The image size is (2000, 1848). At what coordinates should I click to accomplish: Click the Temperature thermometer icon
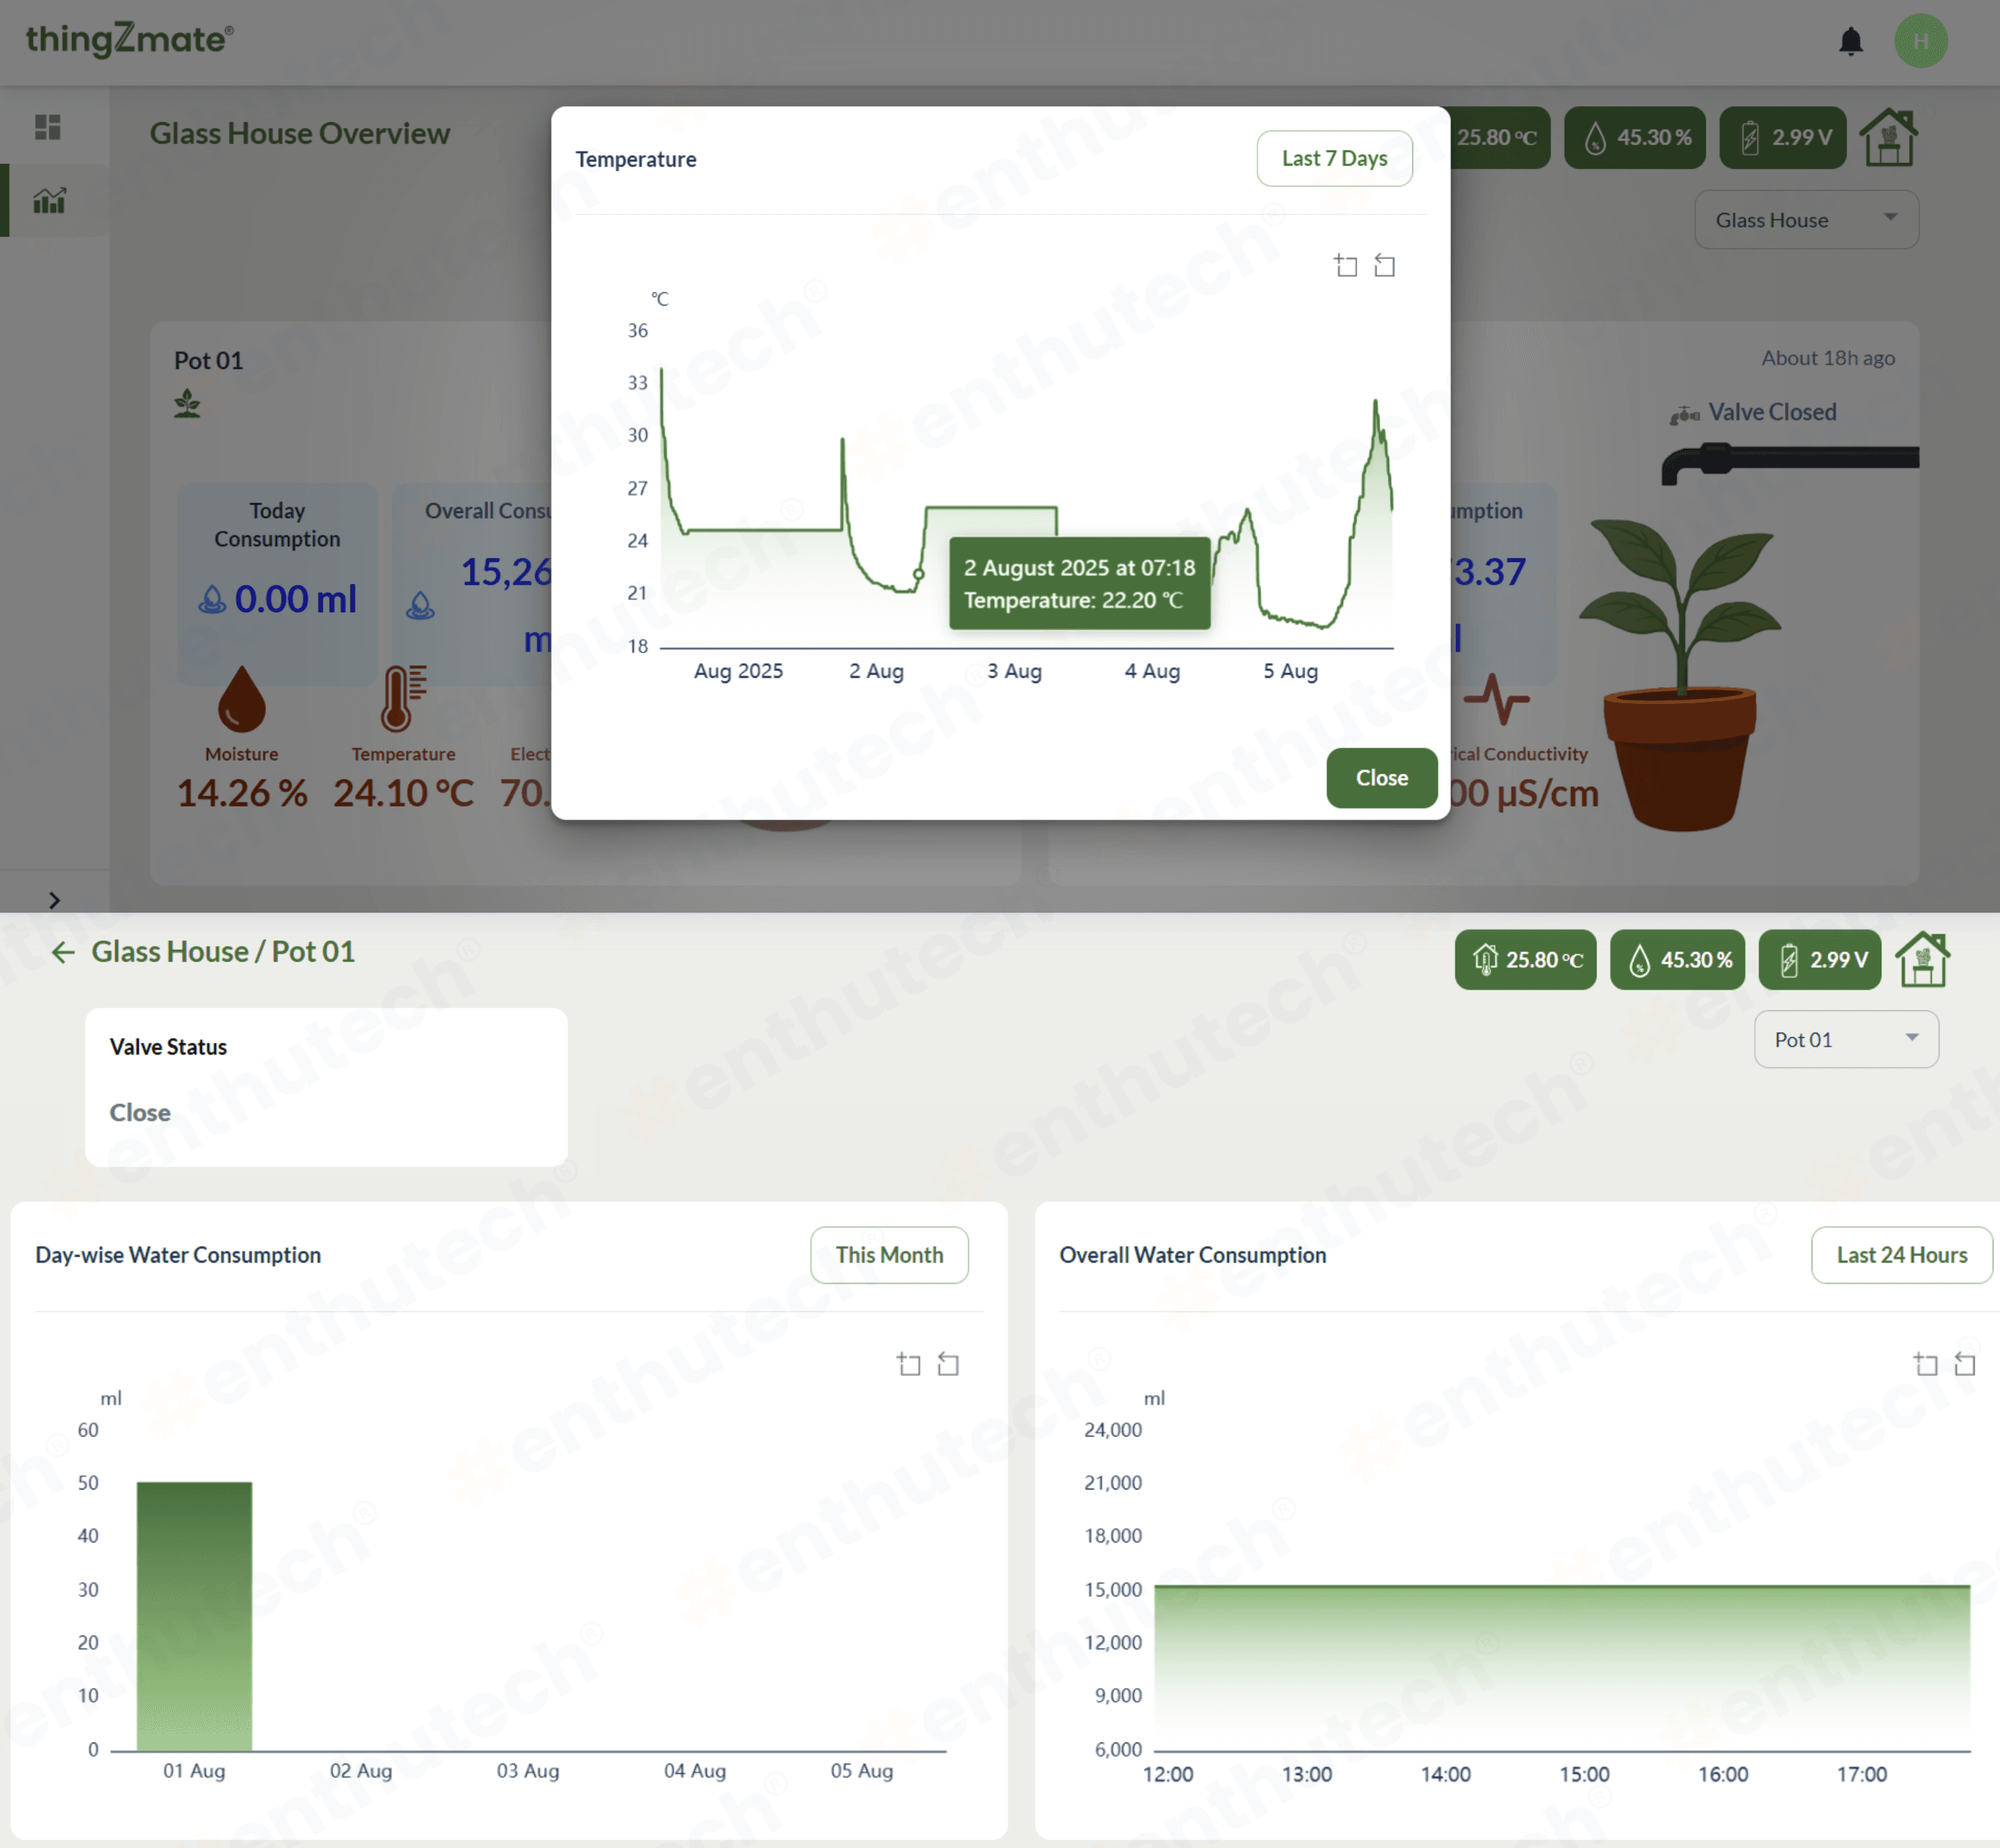coord(403,698)
